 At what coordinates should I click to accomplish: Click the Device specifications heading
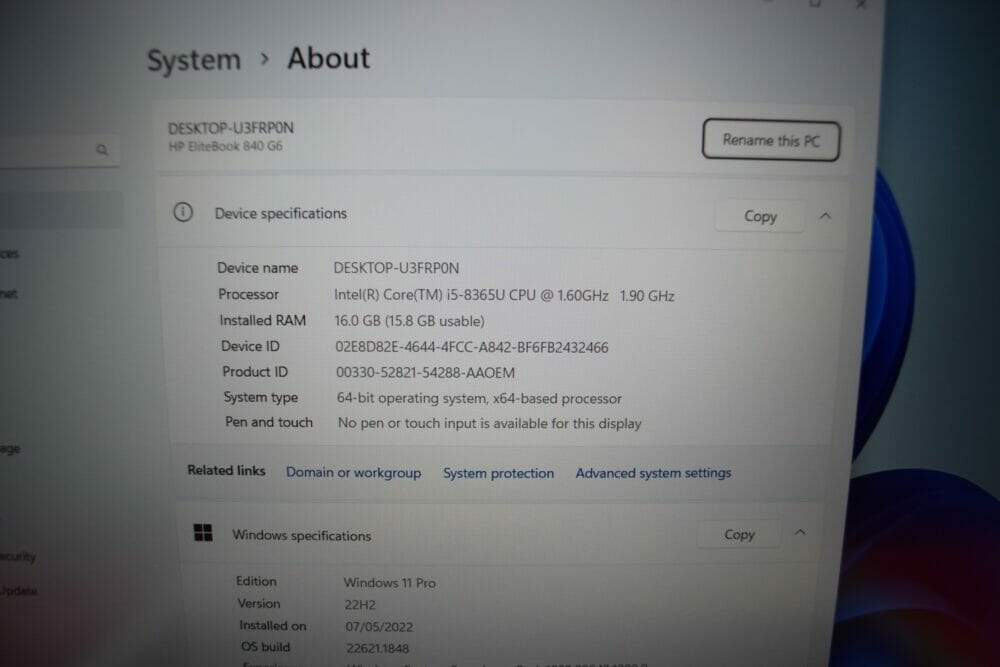click(x=281, y=214)
